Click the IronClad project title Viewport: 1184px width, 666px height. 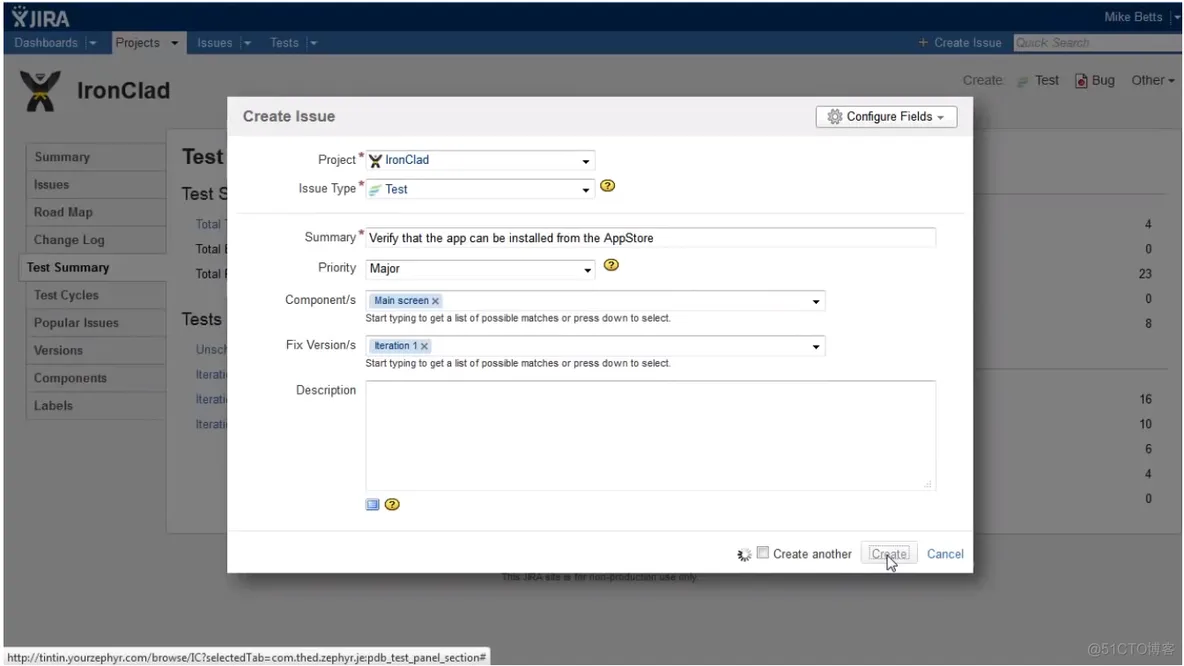[x=123, y=91]
